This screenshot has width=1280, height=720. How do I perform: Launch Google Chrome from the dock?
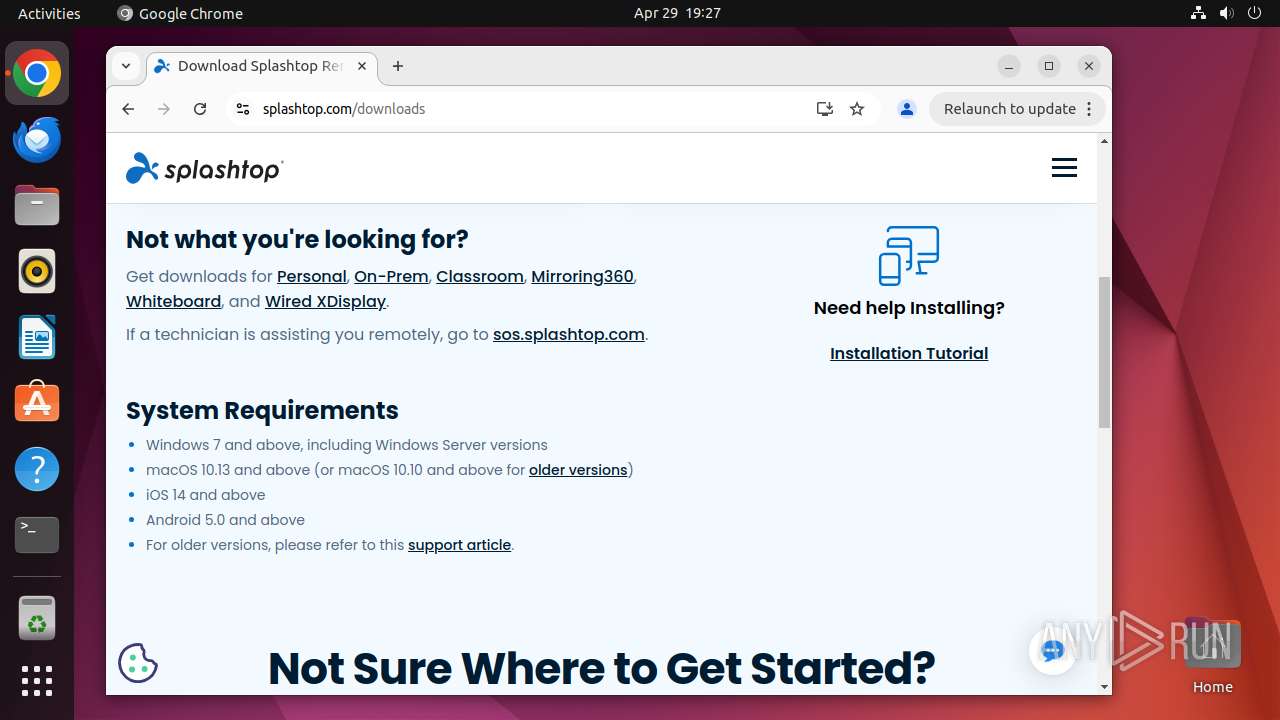coord(37,74)
